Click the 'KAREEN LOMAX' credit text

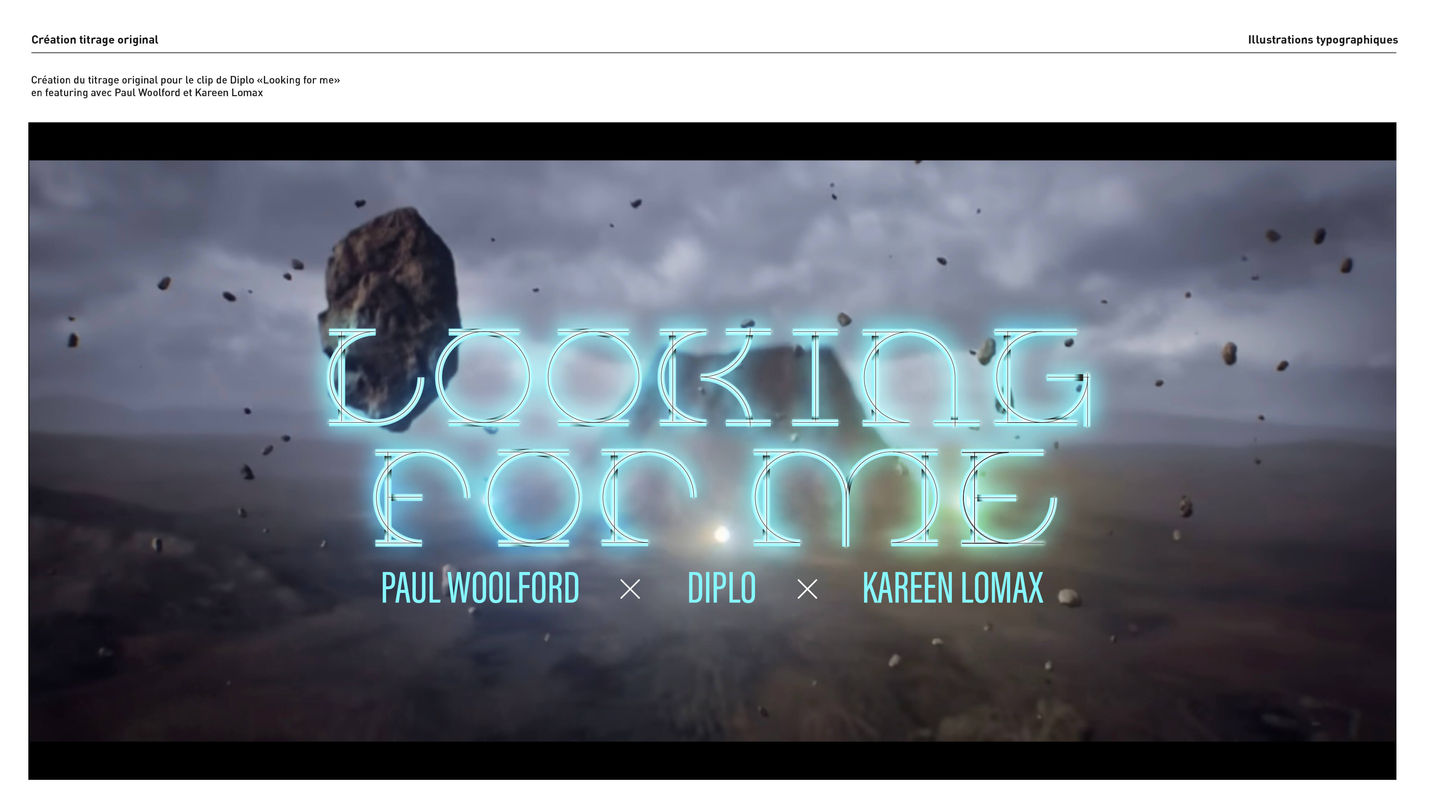[x=953, y=588]
